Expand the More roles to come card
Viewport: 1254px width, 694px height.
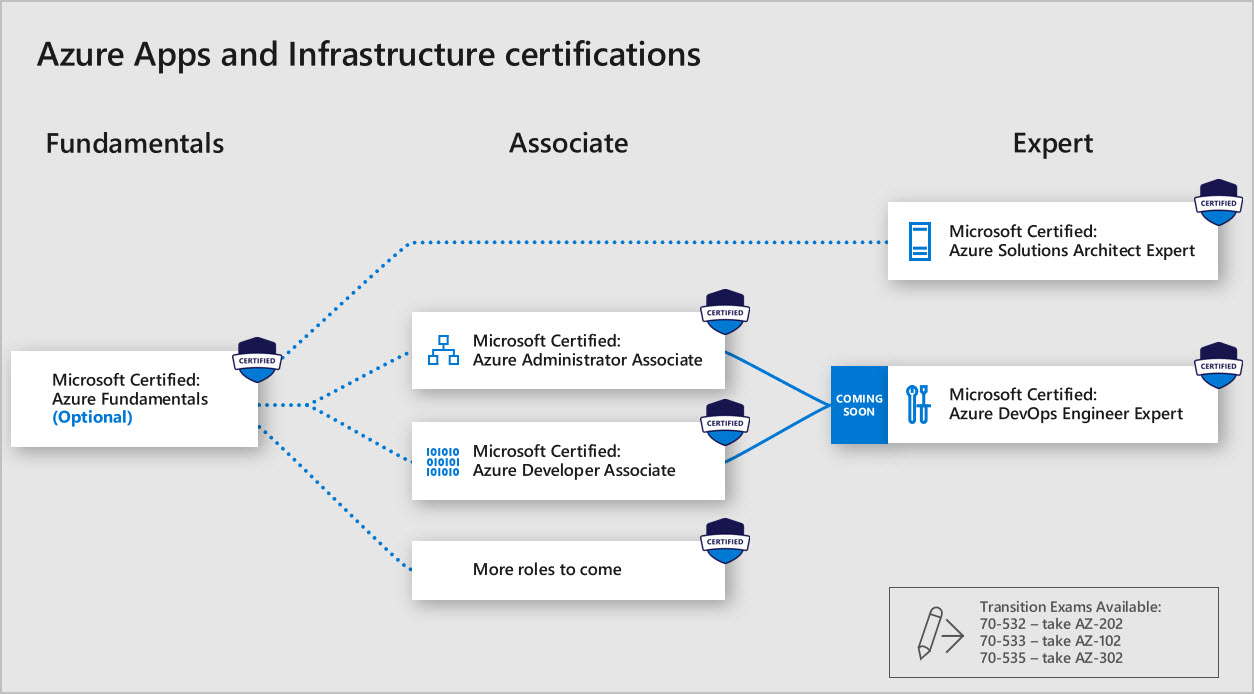[x=568, y=569]
